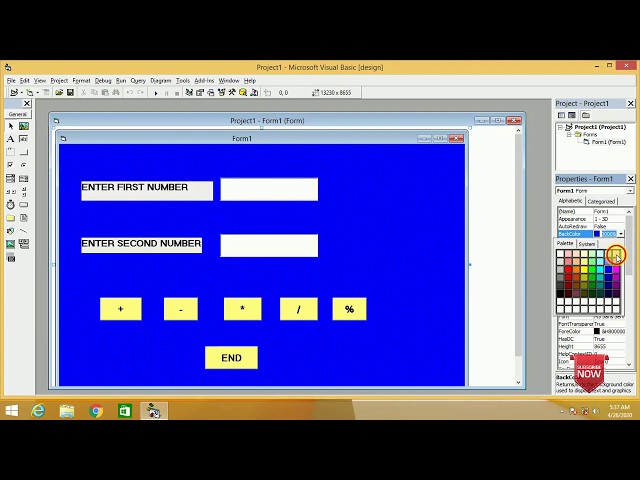
Task: Select the Line control tool
Action: click(24, 231)
